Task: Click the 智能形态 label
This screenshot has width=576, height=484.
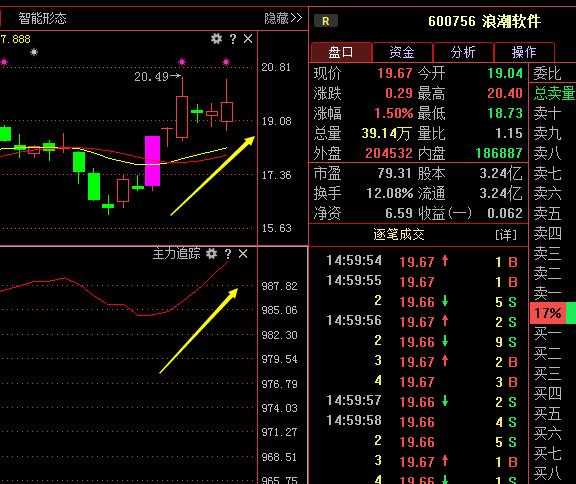Action: point(42,18)
